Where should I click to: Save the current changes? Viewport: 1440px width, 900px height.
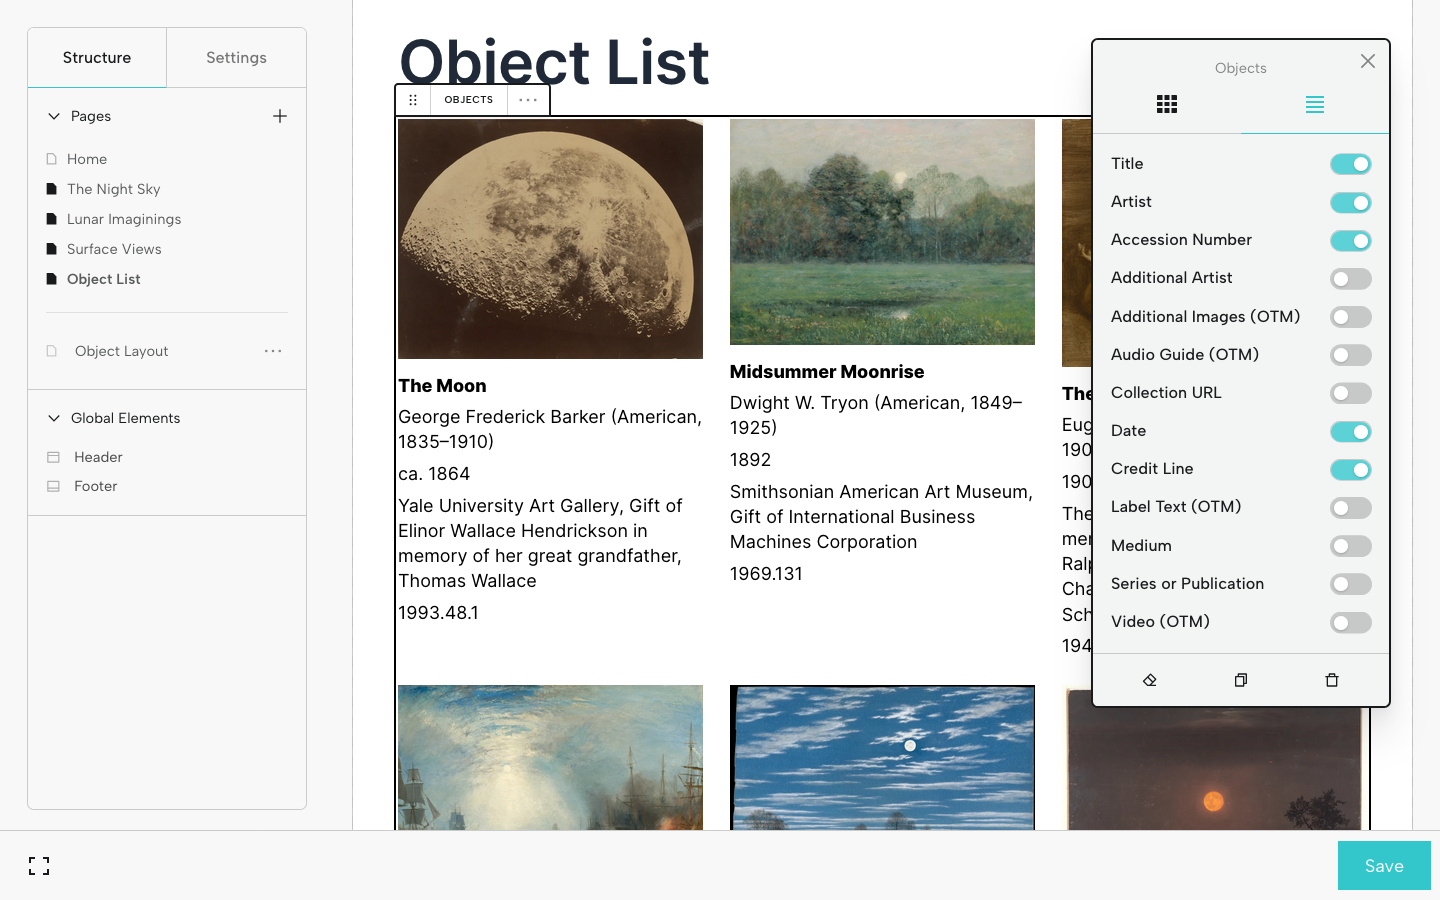[x=1384, y=866]
